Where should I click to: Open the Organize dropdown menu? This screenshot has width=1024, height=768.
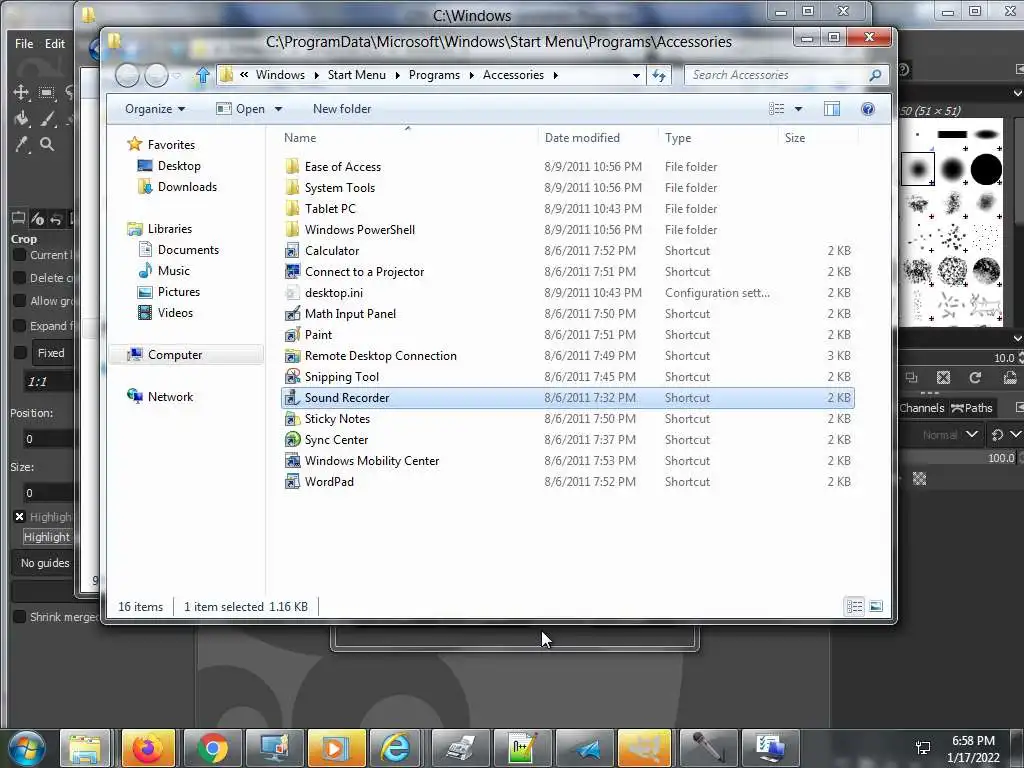pos(155,109)
